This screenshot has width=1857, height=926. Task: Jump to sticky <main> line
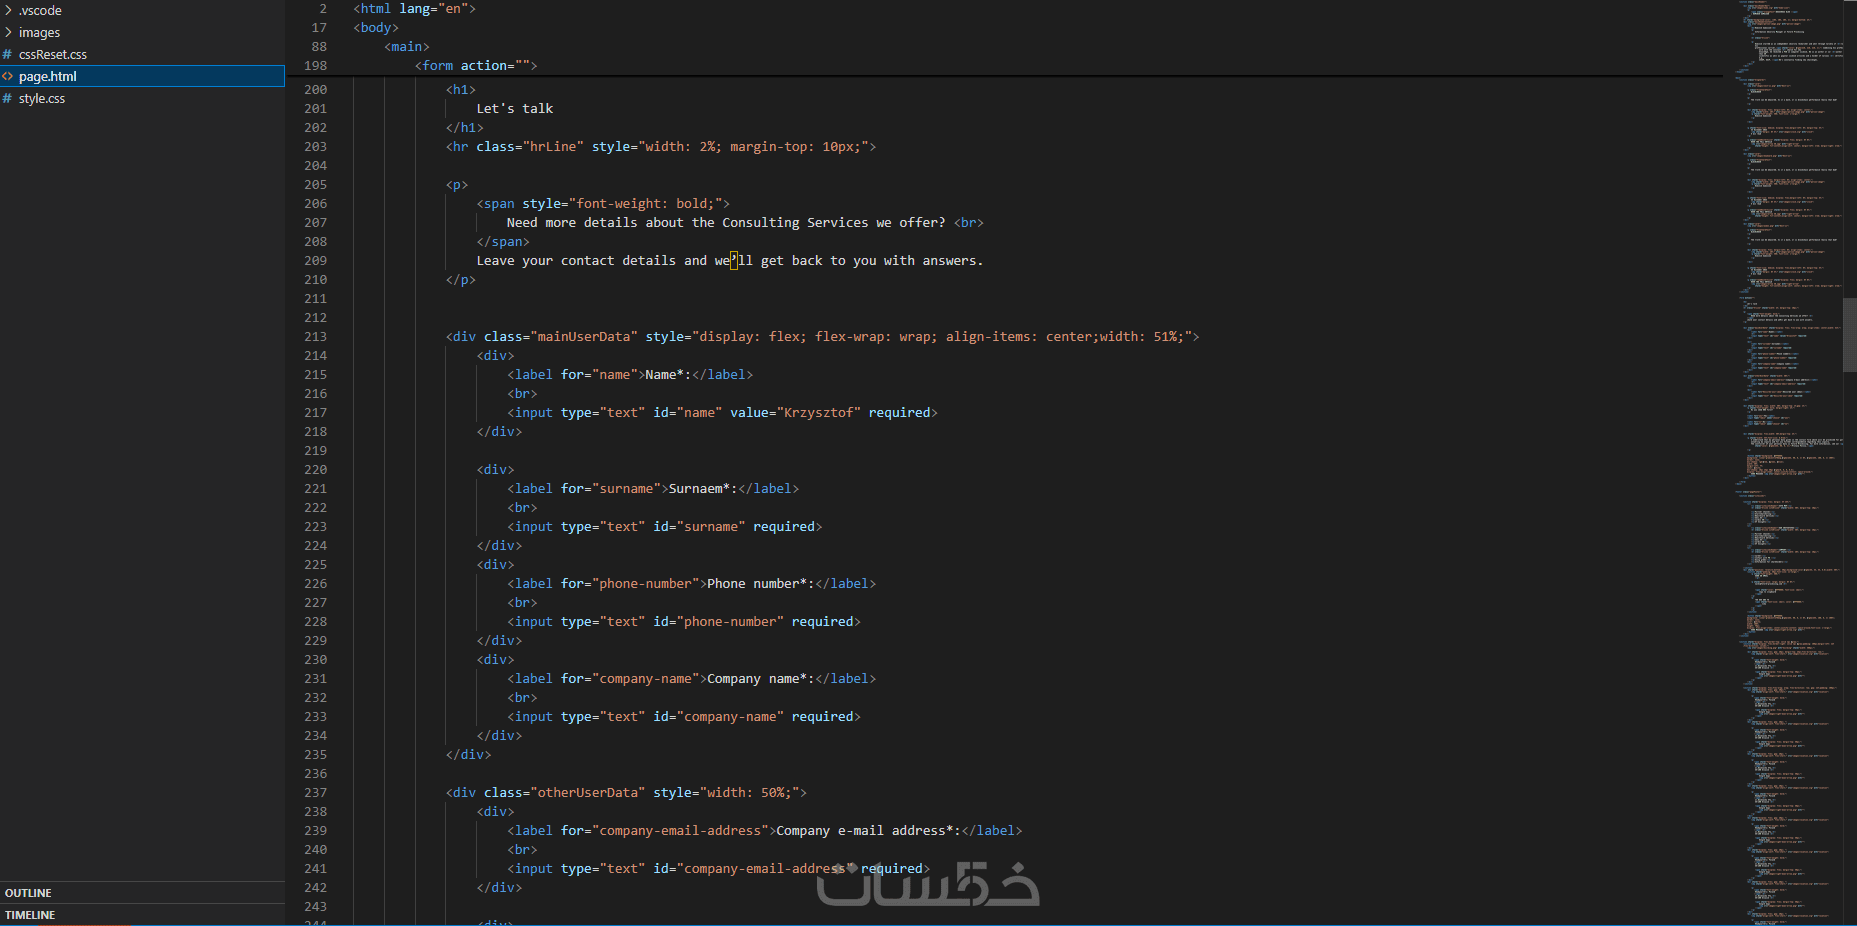coord(407,47)
